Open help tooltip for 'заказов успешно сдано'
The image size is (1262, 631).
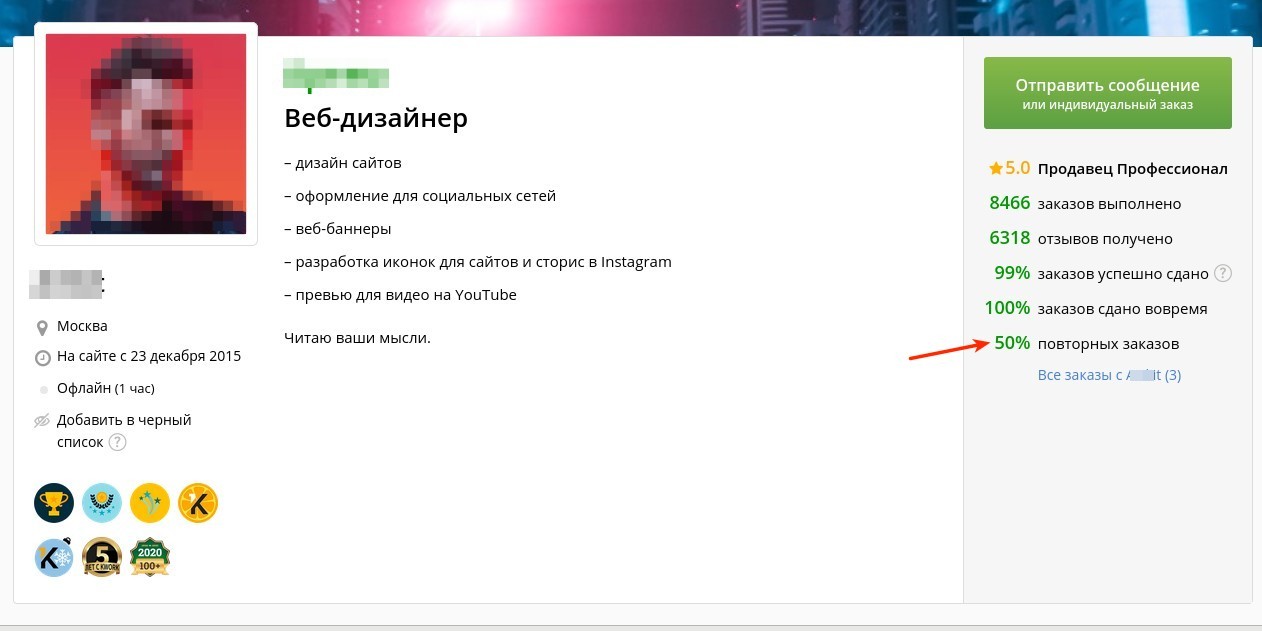[1222, 274]
